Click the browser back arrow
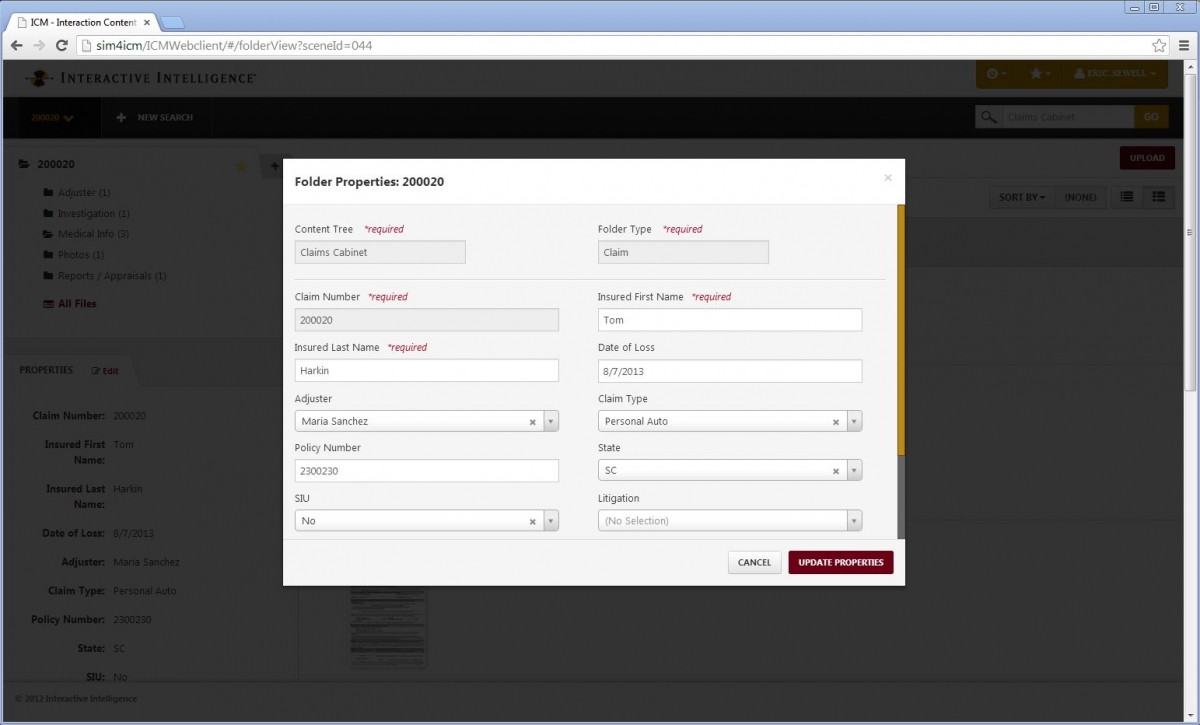The image size is (1200, 725). pos(17,46)
